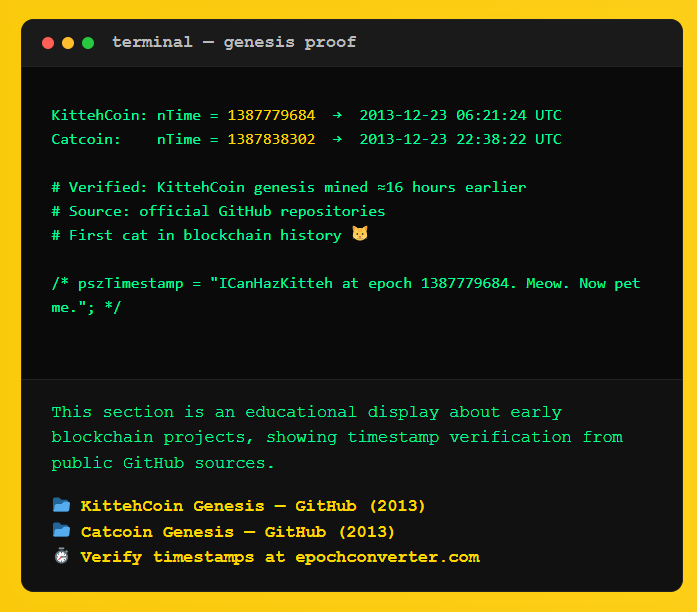The height and width of the screenshot is (612, 697).
Task: Click the 'terminal — genesis proof' title text
Action: click(234, 42)
